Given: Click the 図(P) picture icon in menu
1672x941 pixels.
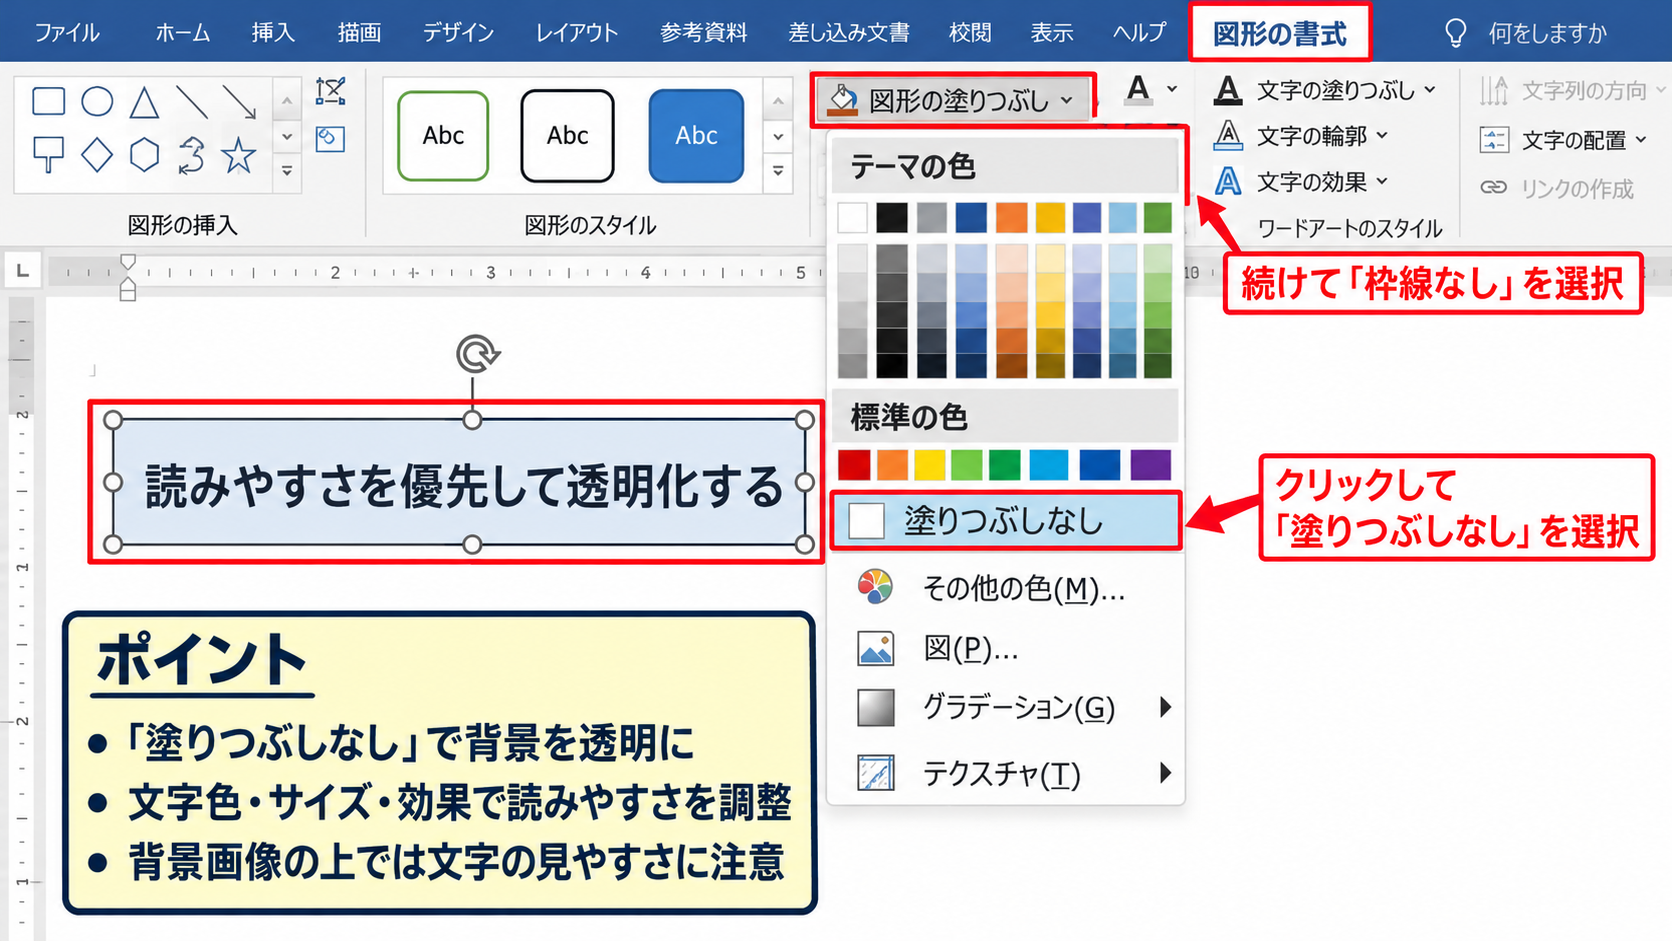Looking at the screenshot, I should 875,648.
